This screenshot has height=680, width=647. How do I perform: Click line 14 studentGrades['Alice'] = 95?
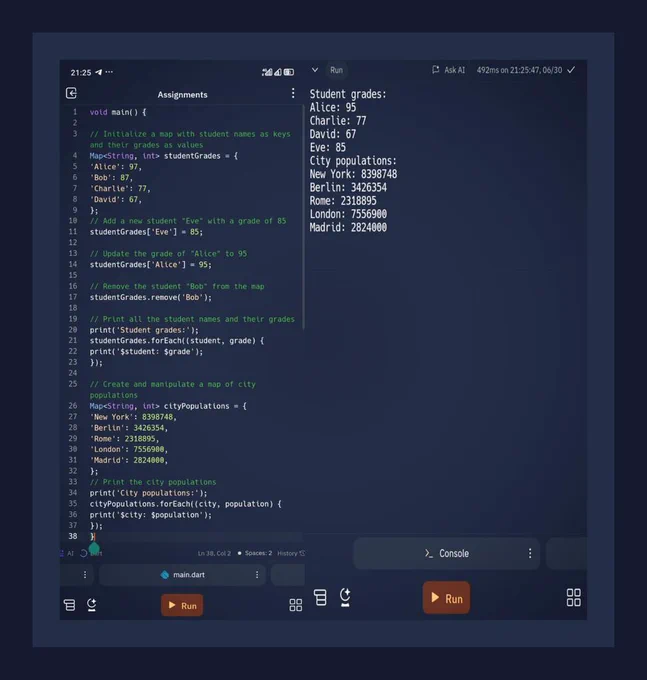[x=150, y=264]
